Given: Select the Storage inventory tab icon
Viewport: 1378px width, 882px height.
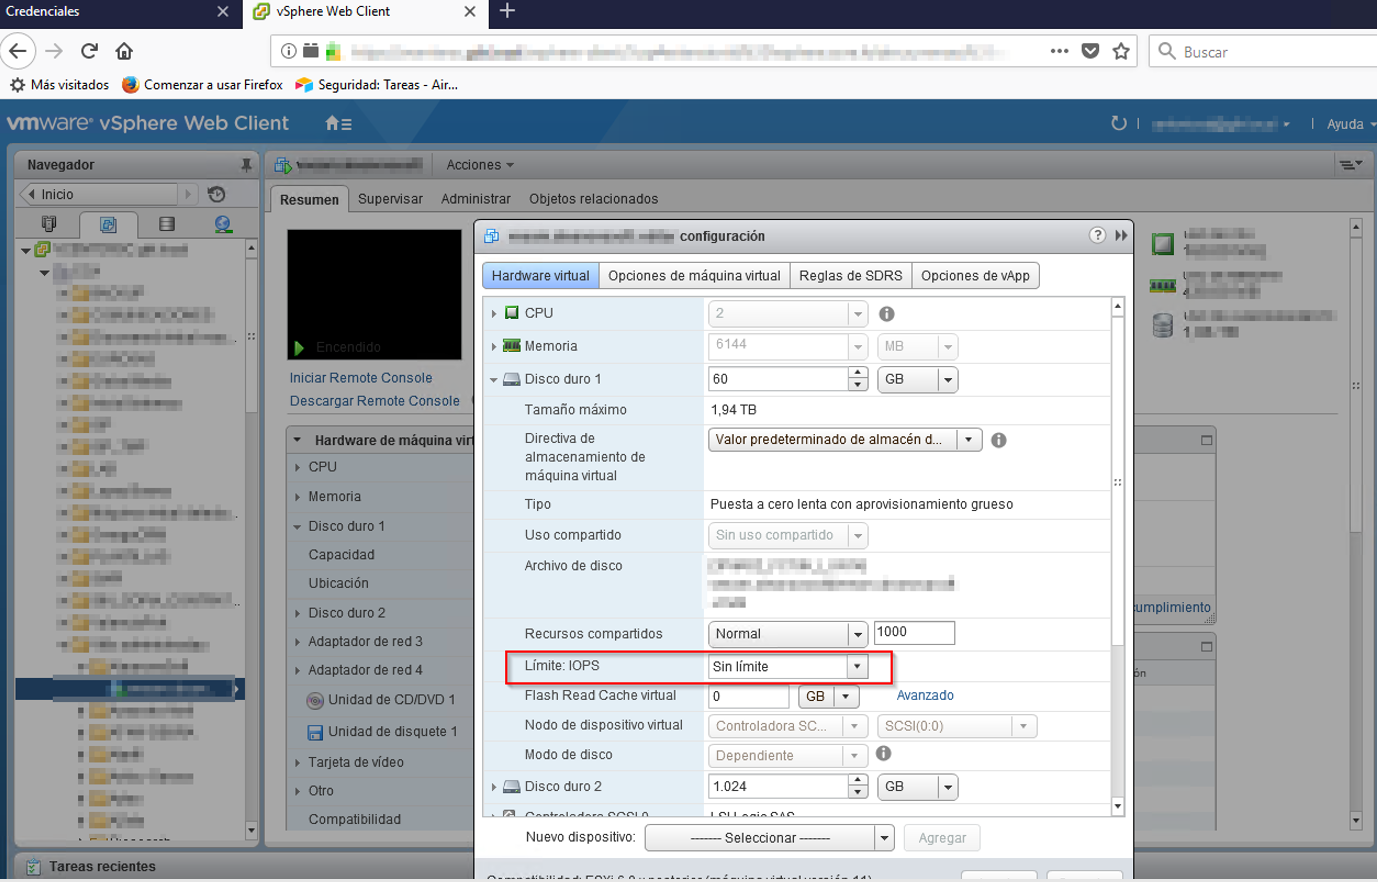Looking at the screenshot, I should [166, 224].
